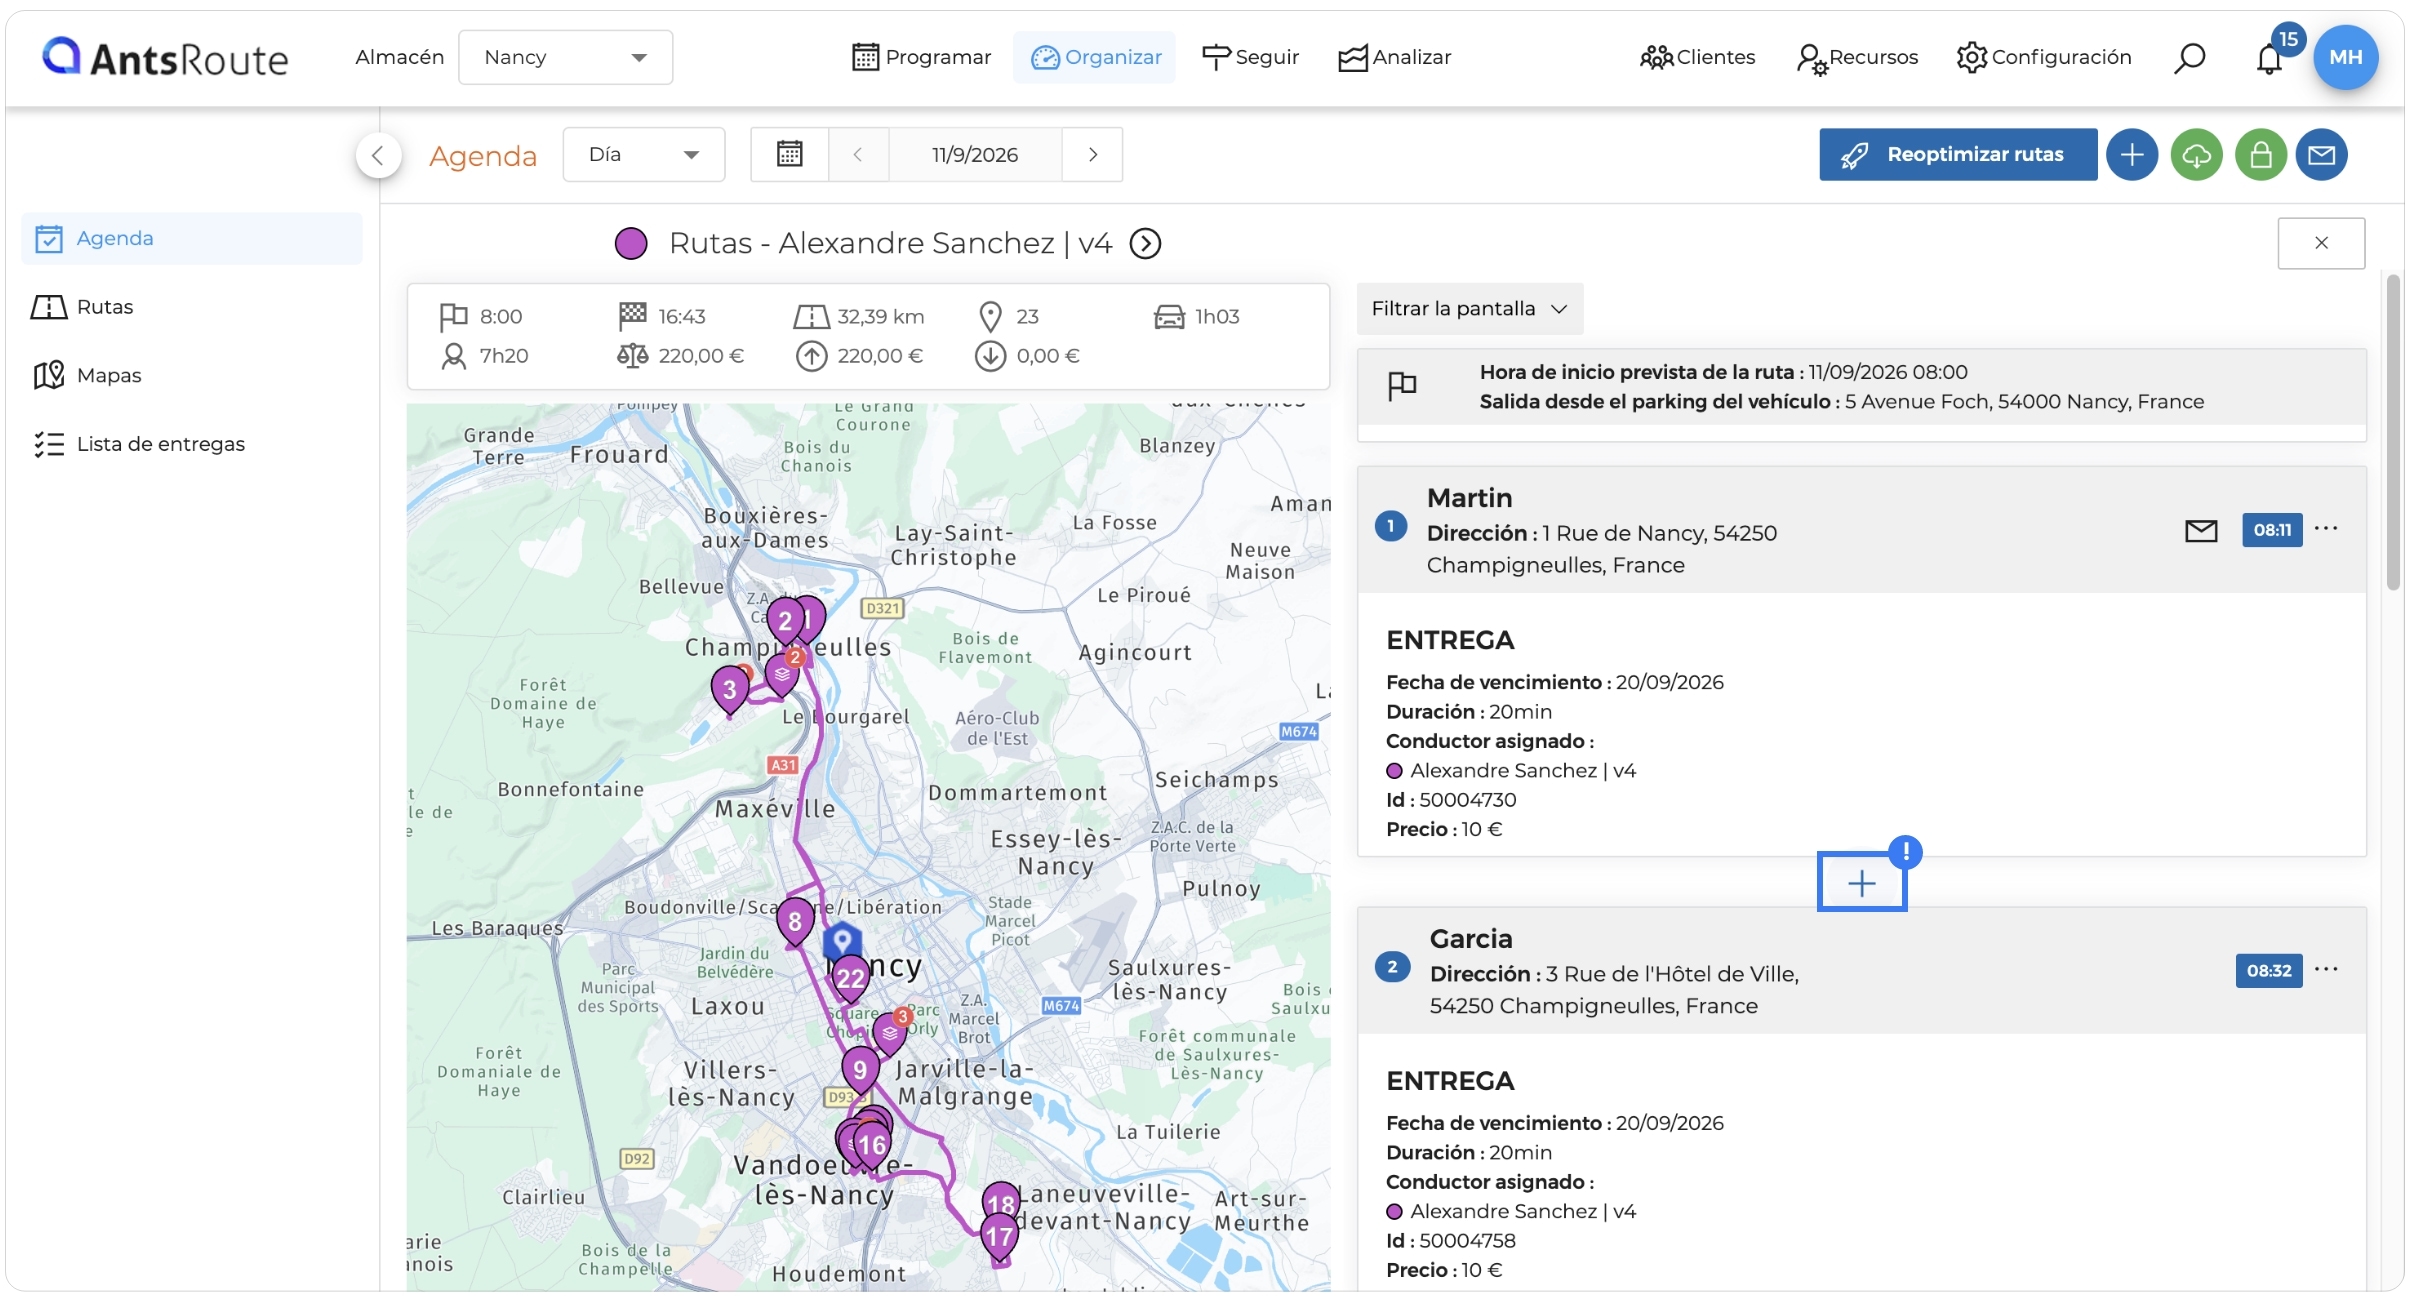This screenshot has width=2410, height=1296.
Task: Open Configuración menu
Action: [2043, 57]
